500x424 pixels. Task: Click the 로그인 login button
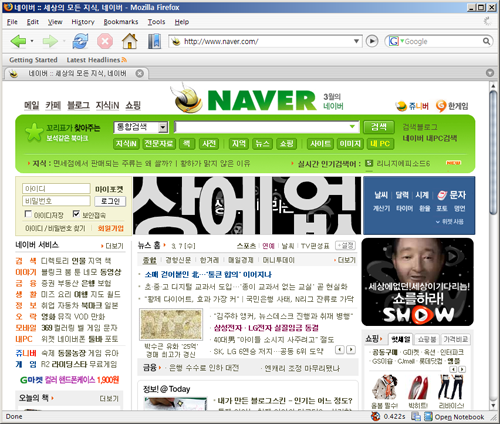click(x=110, y=201)
